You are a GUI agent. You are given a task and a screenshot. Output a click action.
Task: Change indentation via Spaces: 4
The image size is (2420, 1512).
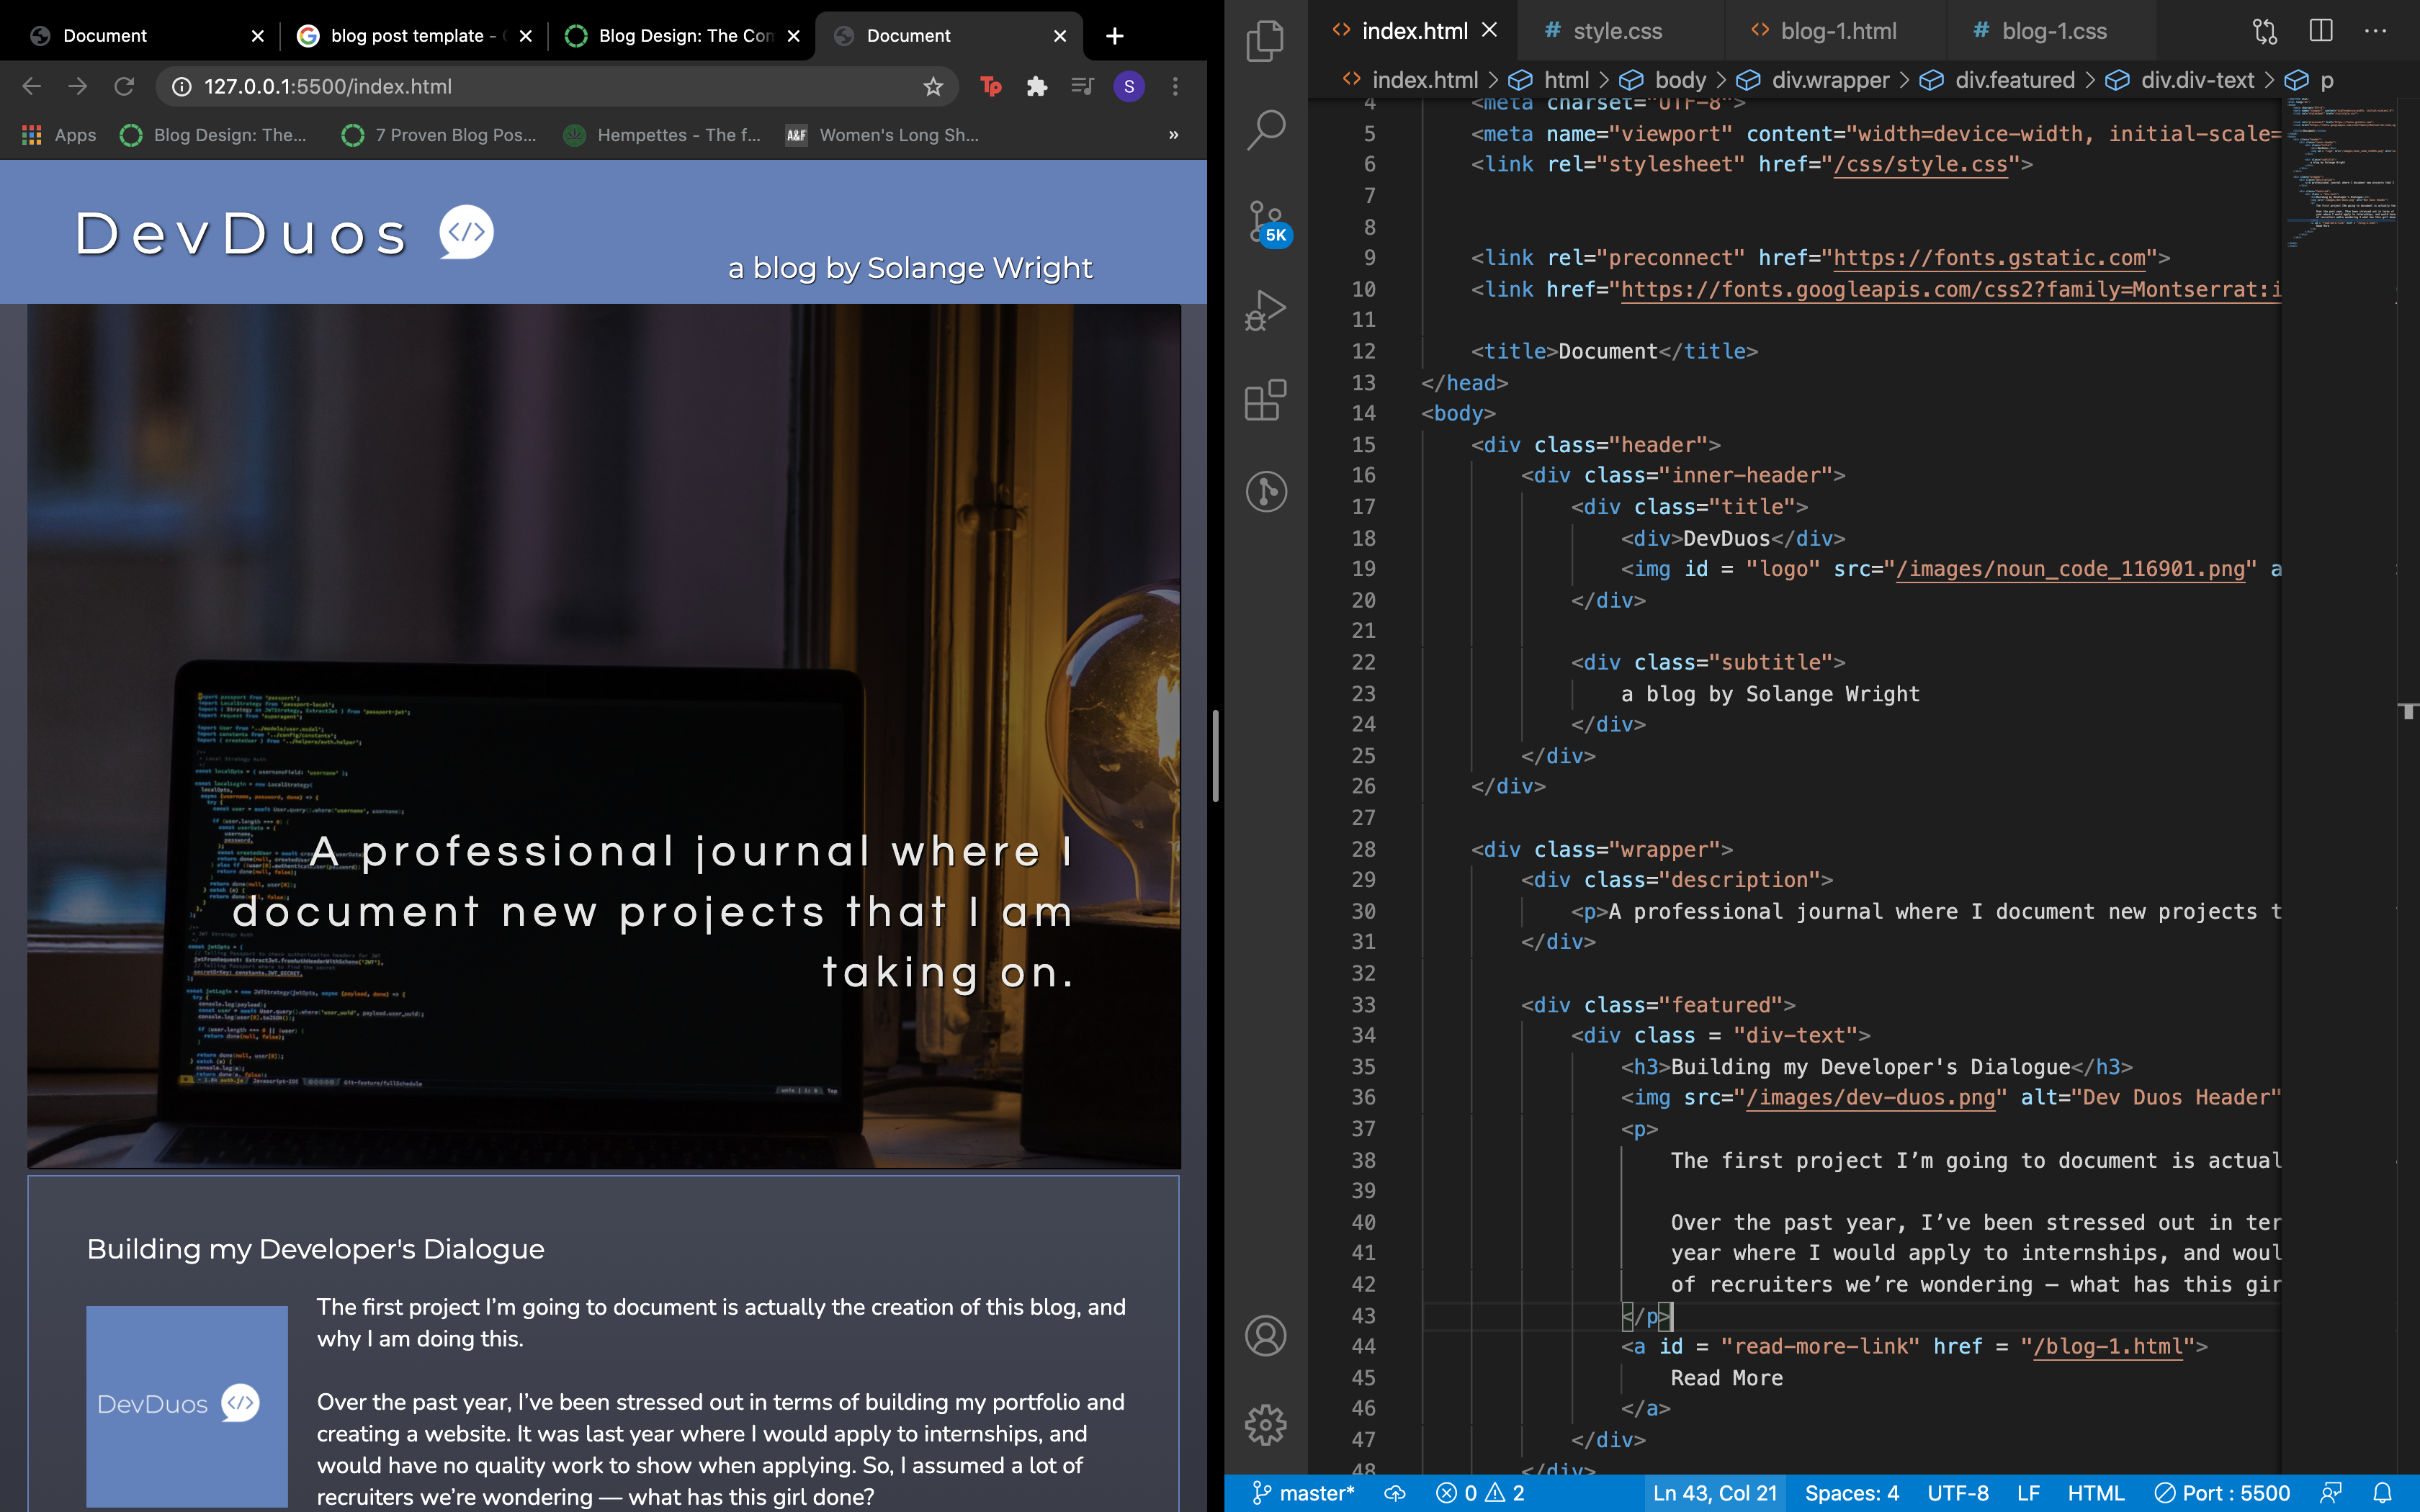coord(1852,1493)
